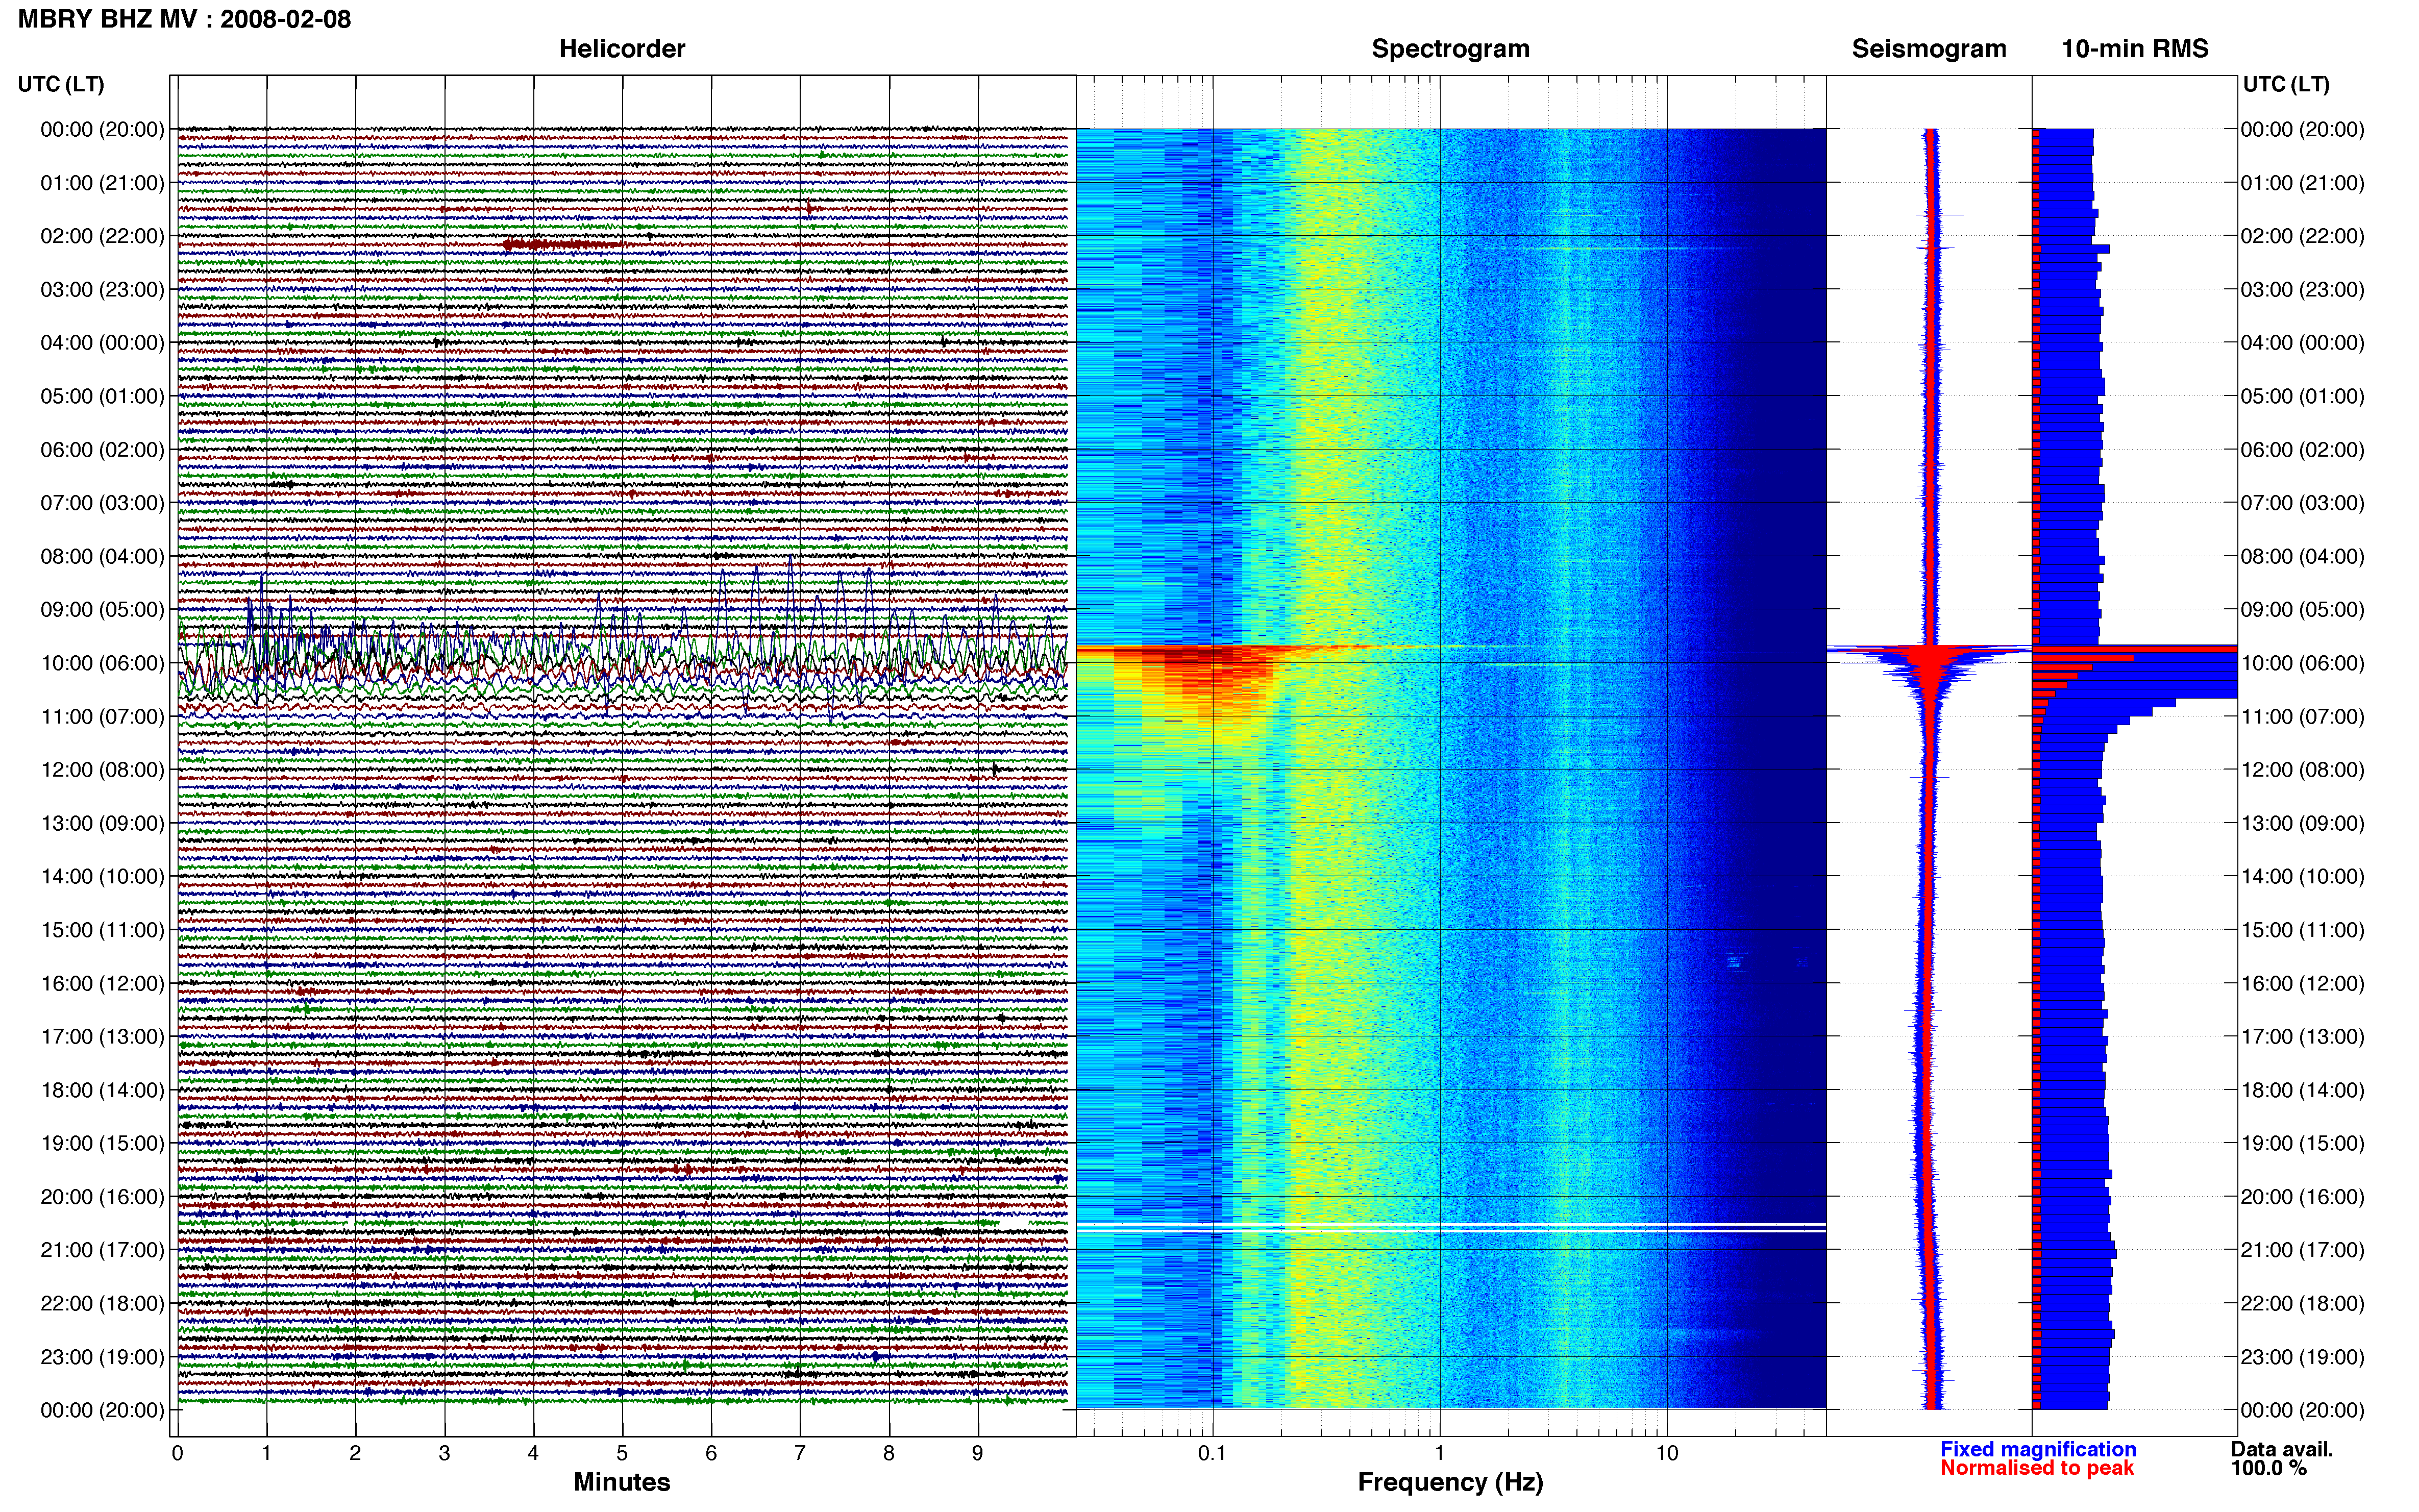Click the right '21:00 (17:00)' time label

click(2302, 1250)
